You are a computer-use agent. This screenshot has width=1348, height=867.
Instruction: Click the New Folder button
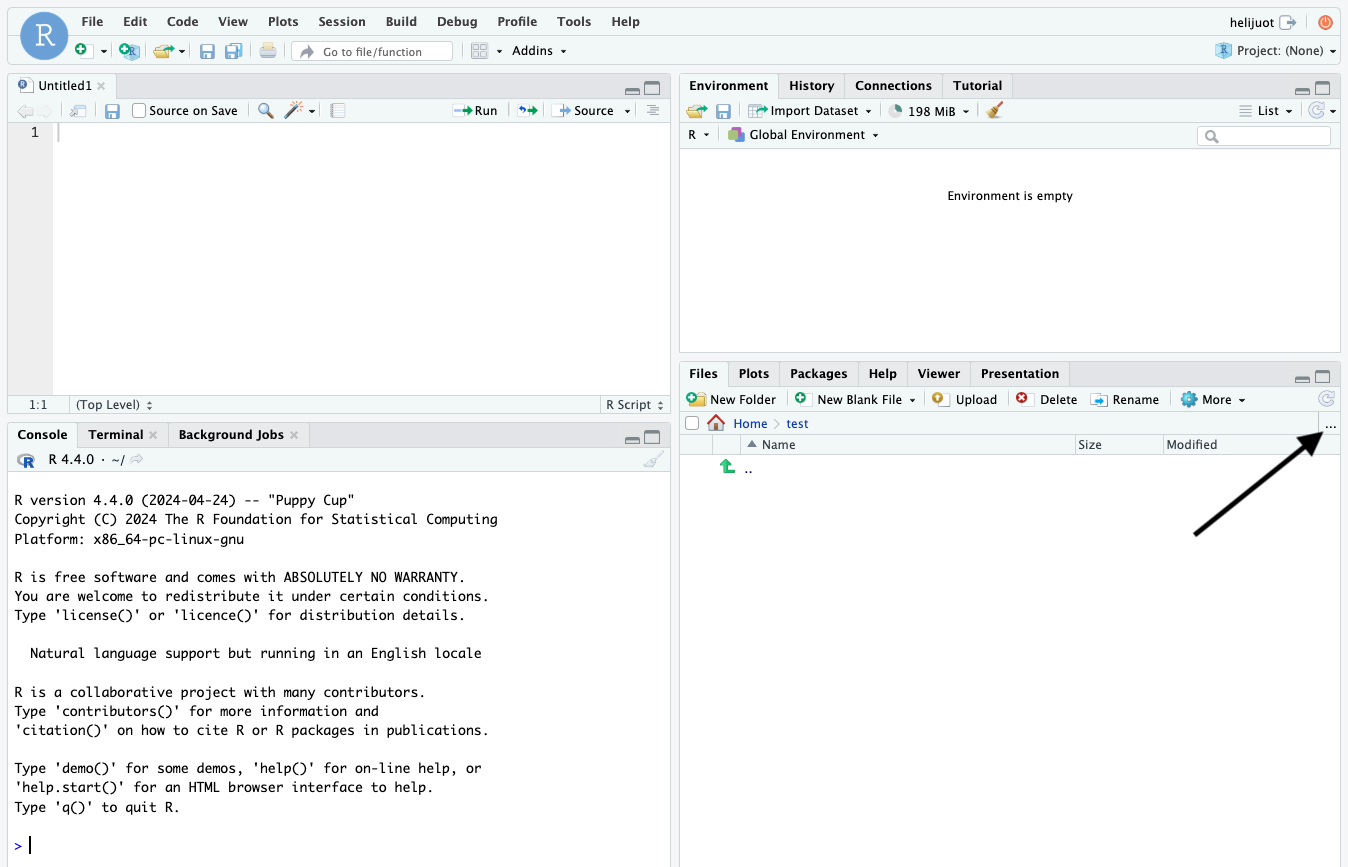732,400
